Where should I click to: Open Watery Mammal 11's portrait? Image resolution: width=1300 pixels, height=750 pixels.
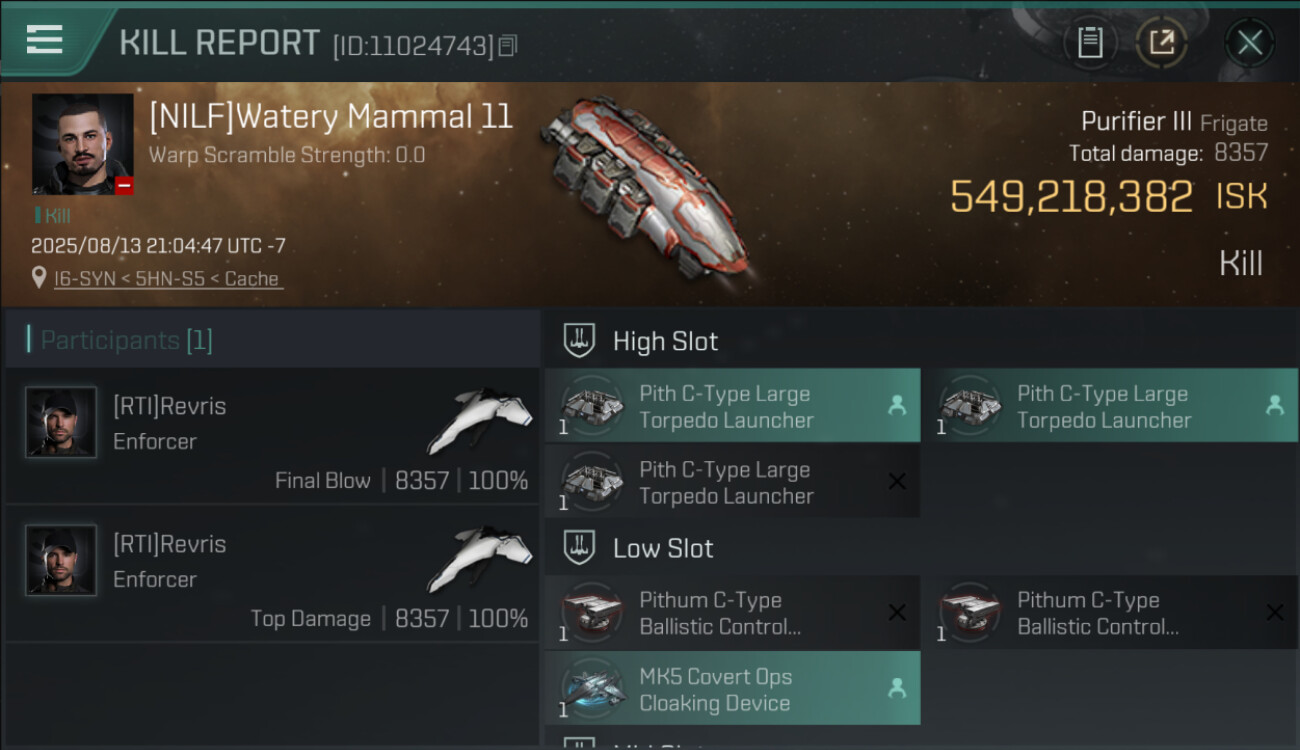tap(82, 144)
